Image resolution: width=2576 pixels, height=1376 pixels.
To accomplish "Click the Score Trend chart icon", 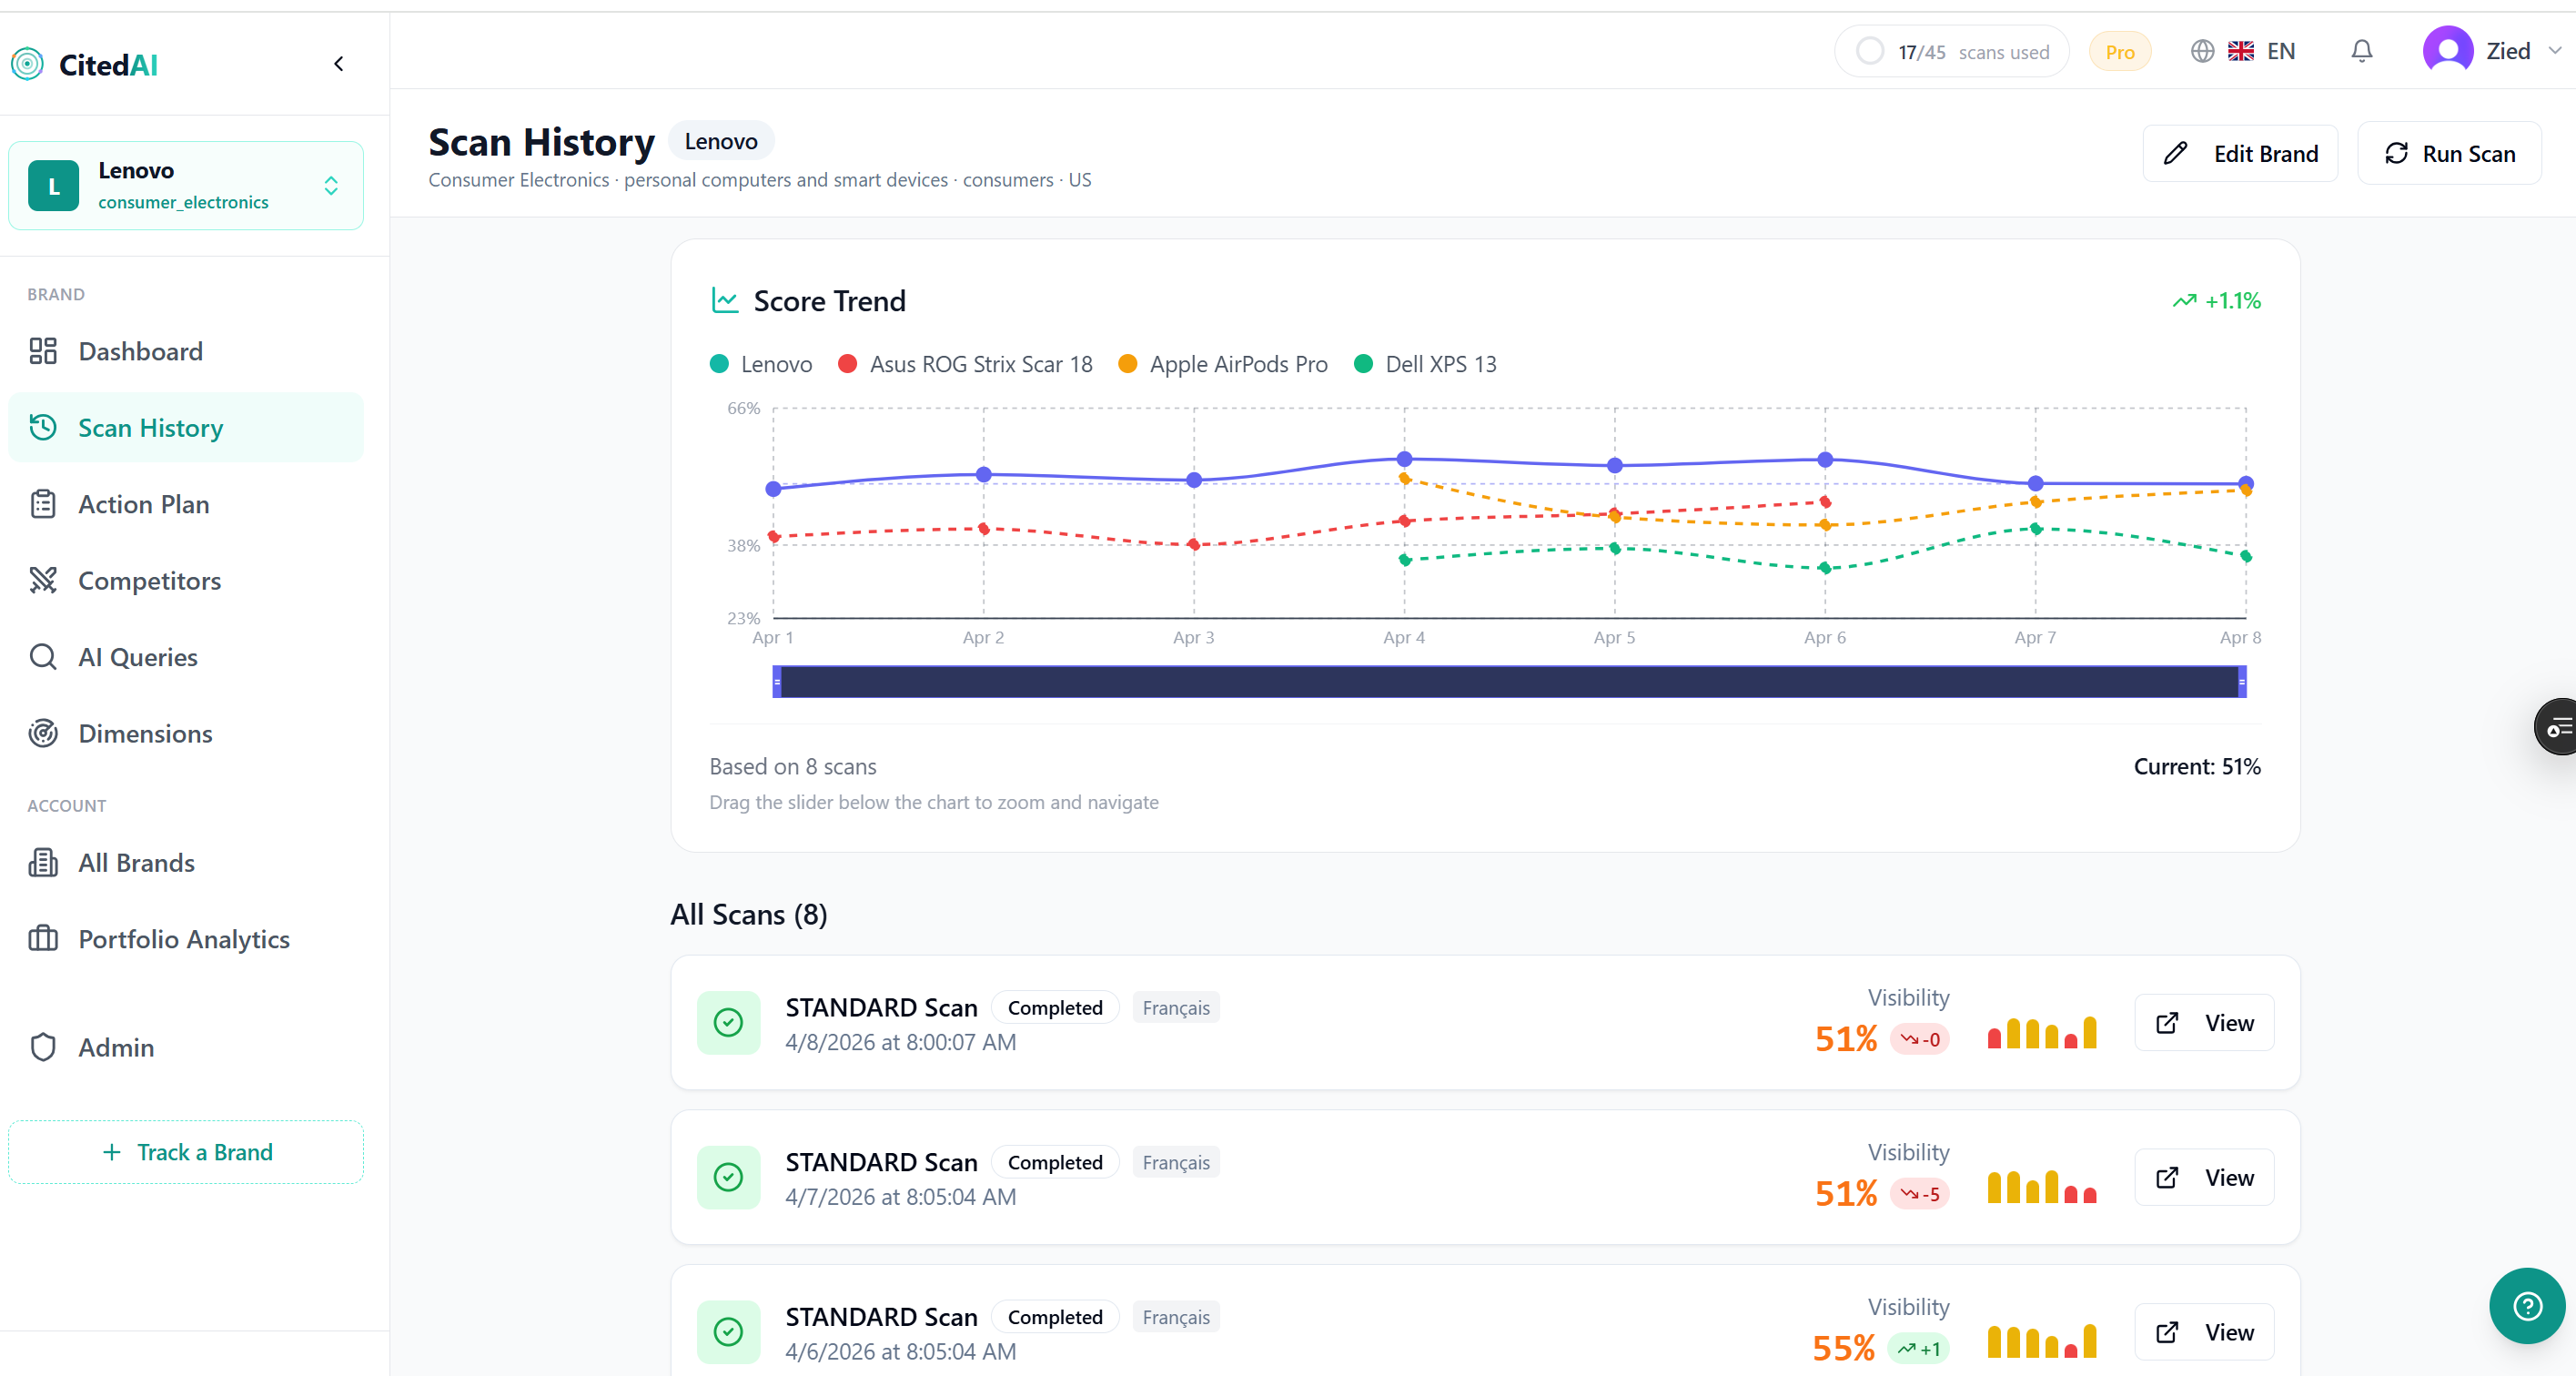I will [724, 300].
